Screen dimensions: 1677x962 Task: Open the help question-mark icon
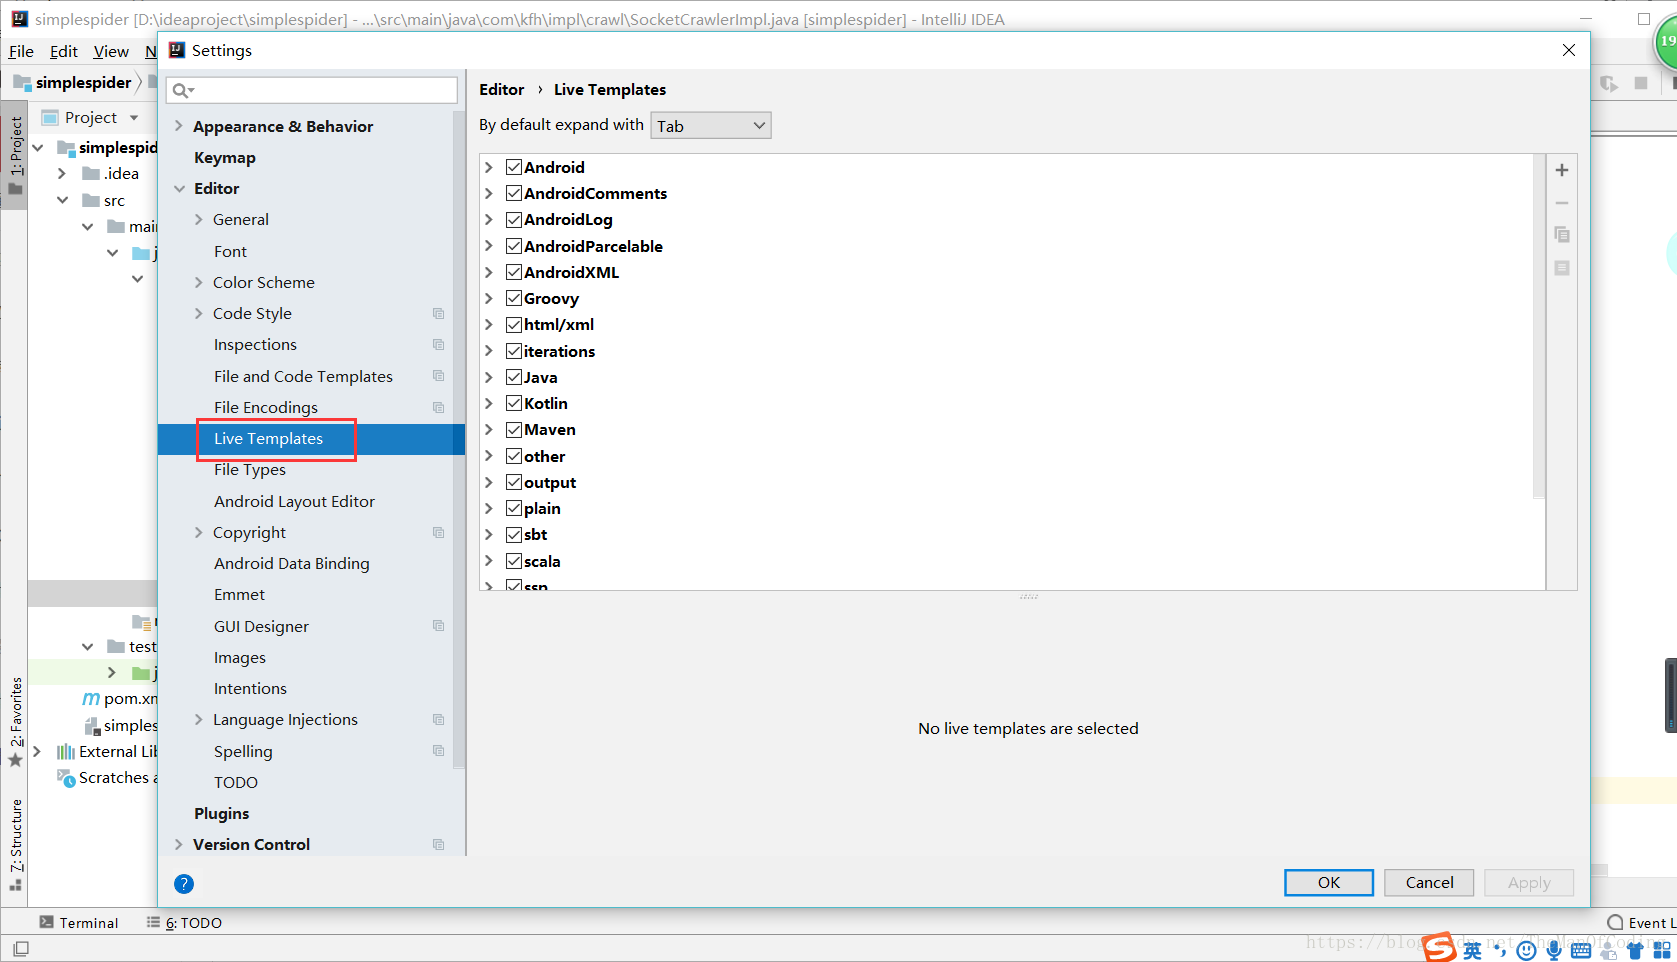(184, 883)
